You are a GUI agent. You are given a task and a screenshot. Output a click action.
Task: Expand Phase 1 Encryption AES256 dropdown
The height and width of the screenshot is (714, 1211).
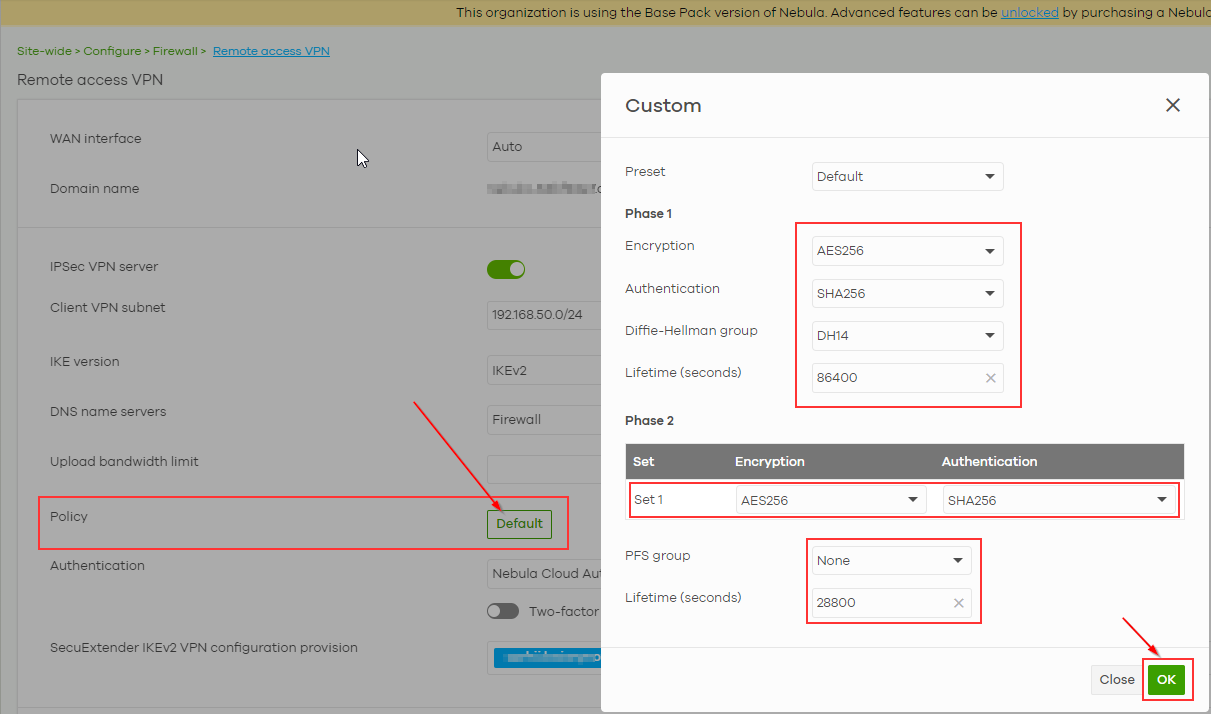[x=907, y=251]
